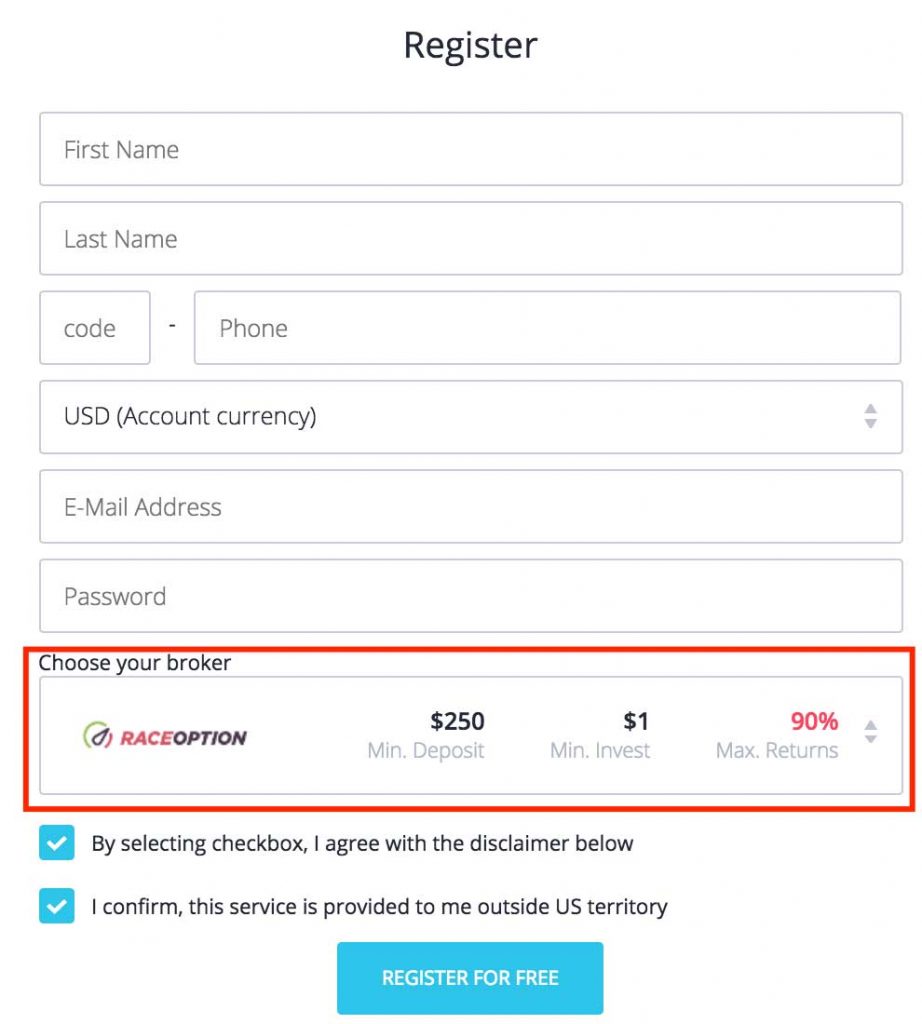Click the 90% Max. Returns value
922x1024 pixels.
[x=814, y=721]
